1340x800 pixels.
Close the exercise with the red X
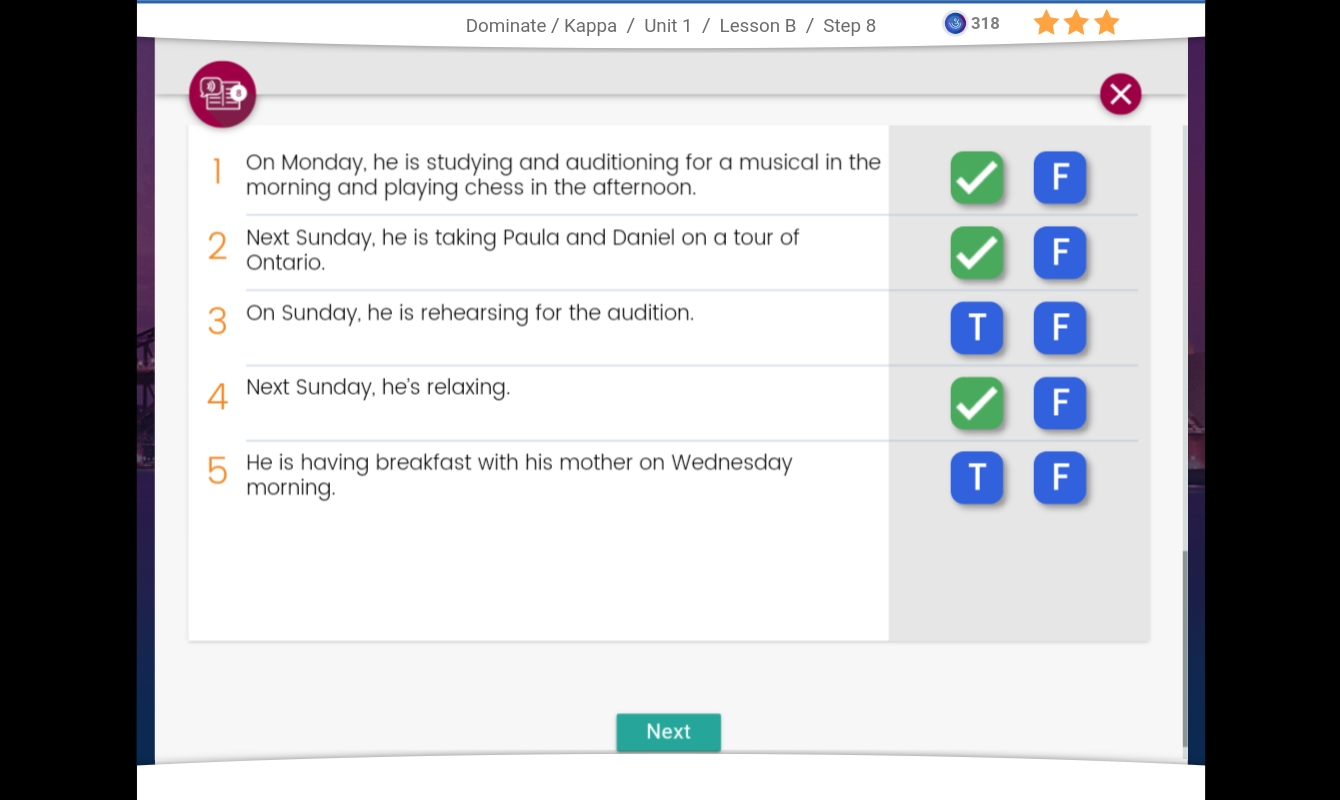tap(1120, 94)
